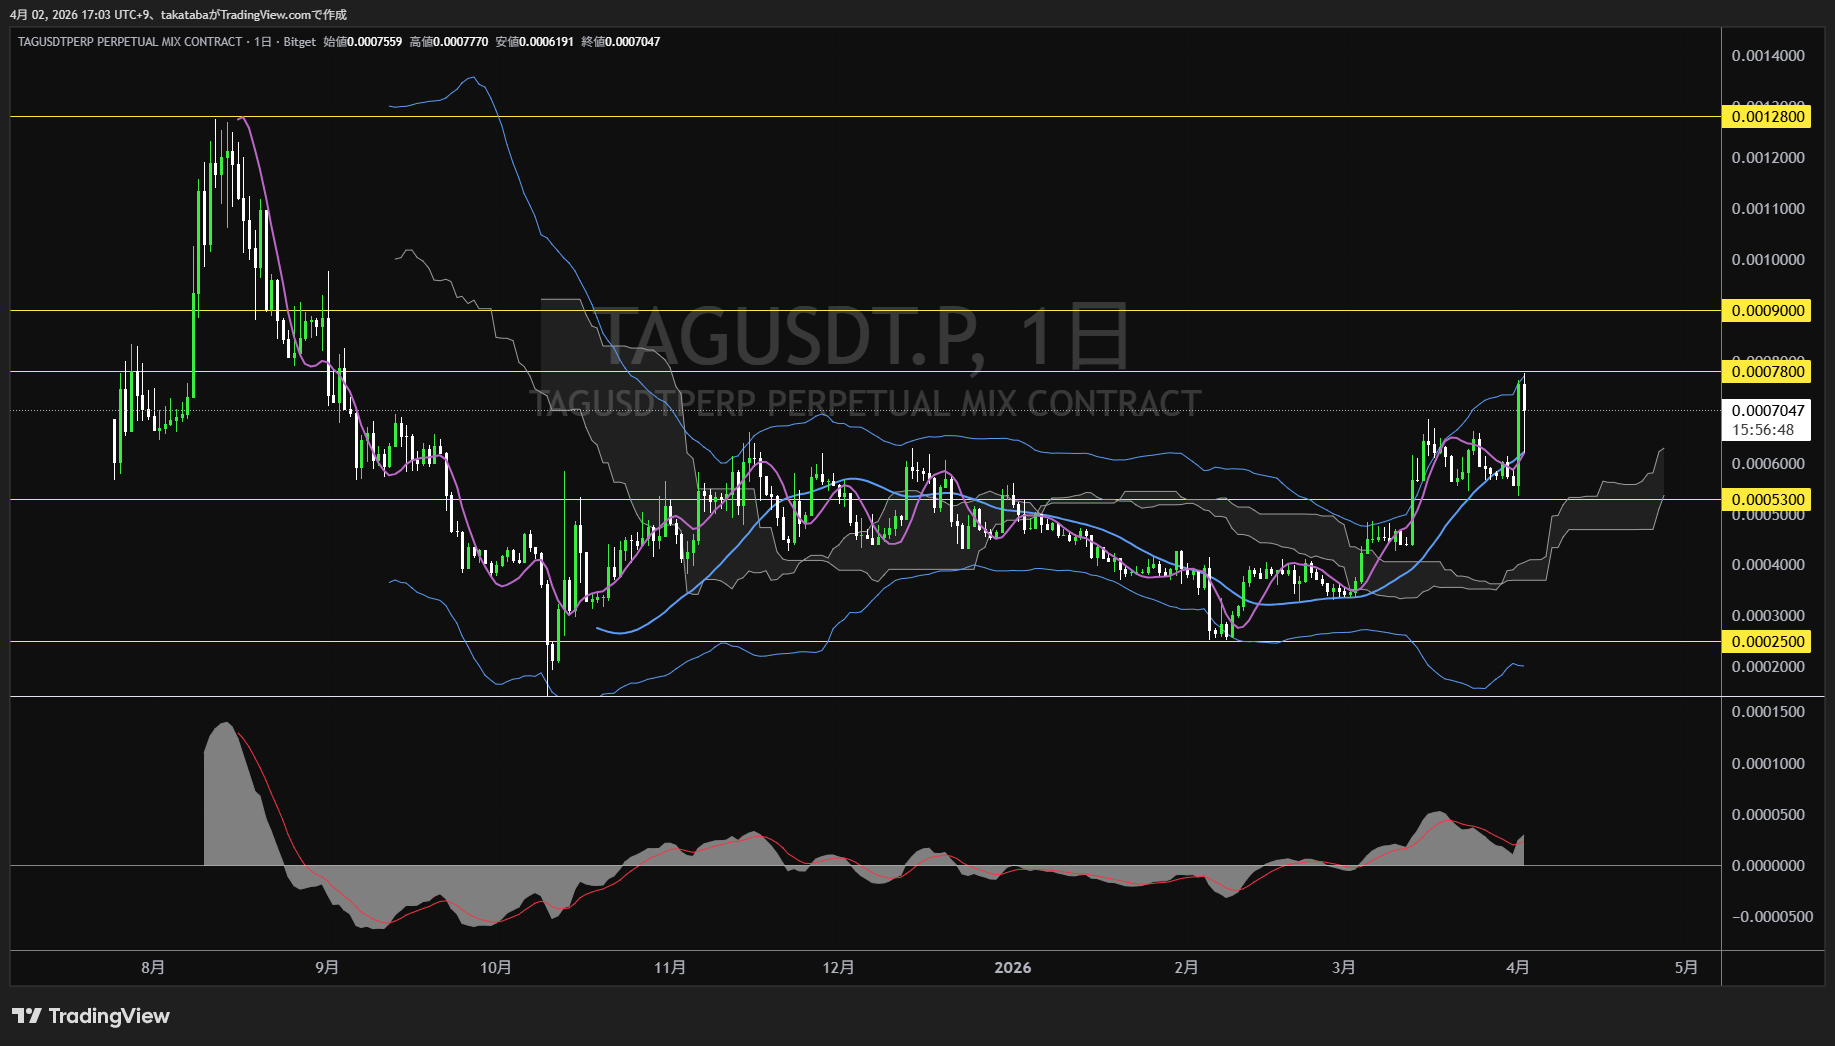Click the 5月 time axis label

coord(1686,967)
